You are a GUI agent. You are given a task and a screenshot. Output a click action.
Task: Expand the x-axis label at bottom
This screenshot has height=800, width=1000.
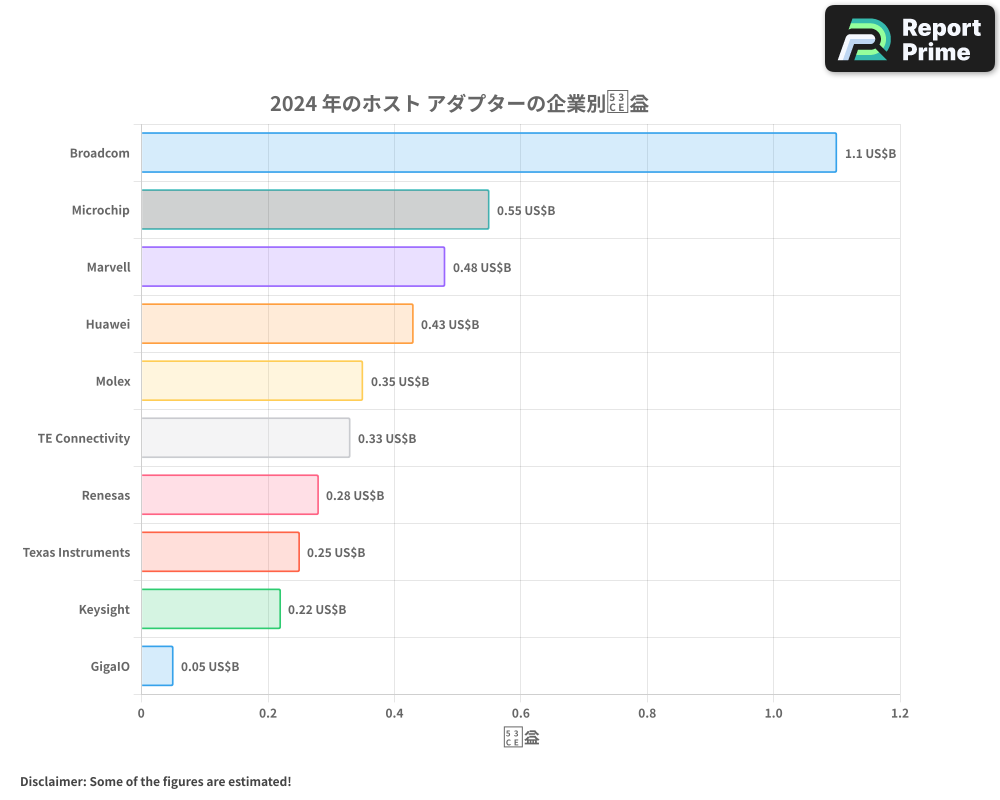pyautogui.click(x=521, y=736)
